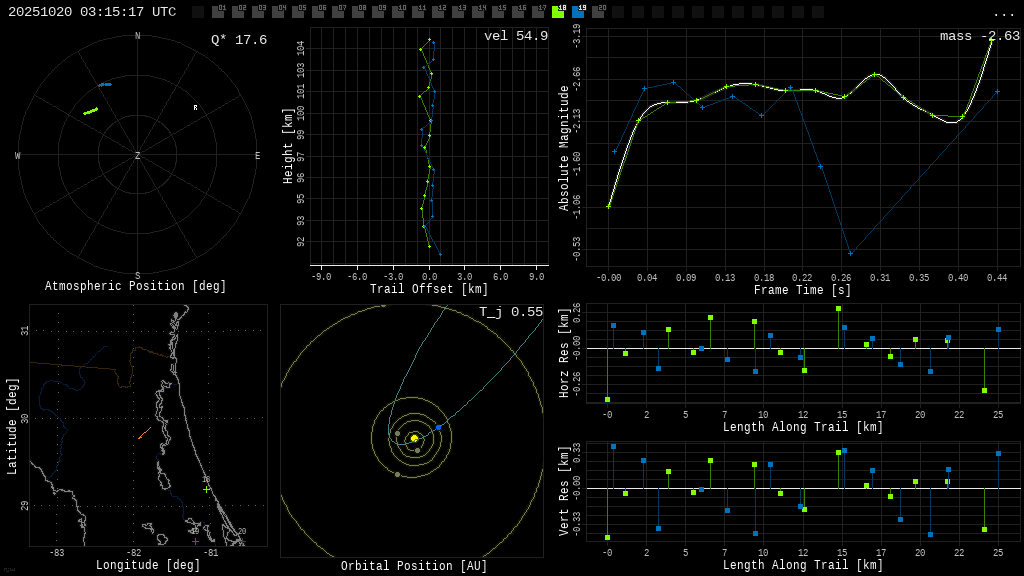Click the radiant R marker in sky plot
Viewport: 1024px width, 576px height.
pos(196,108)
